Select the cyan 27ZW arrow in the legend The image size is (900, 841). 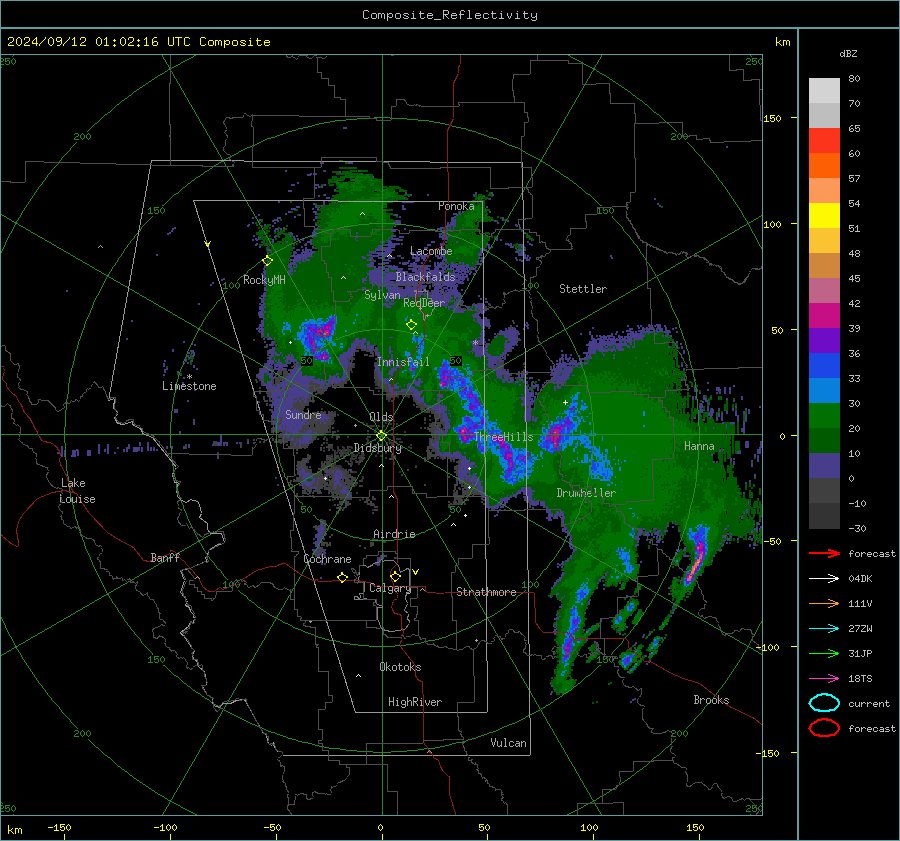(824, 629)
